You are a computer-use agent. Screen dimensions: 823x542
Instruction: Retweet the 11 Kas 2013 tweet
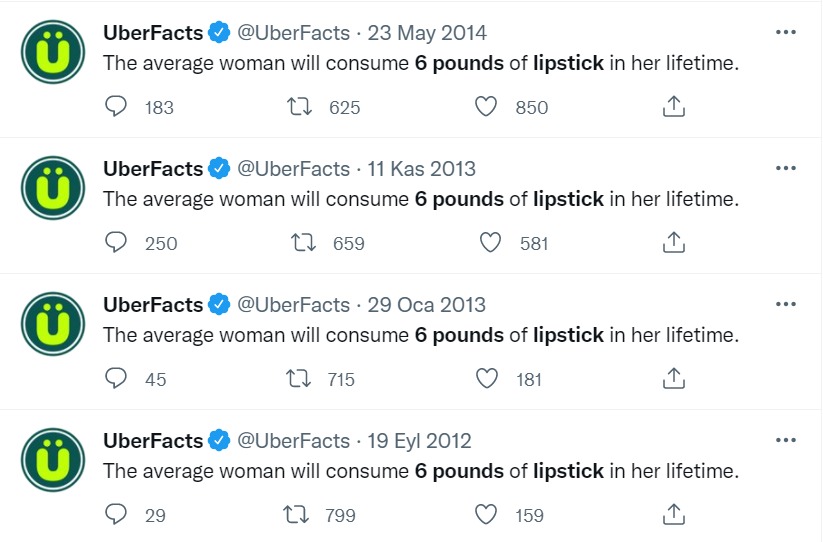pos(300,243)
